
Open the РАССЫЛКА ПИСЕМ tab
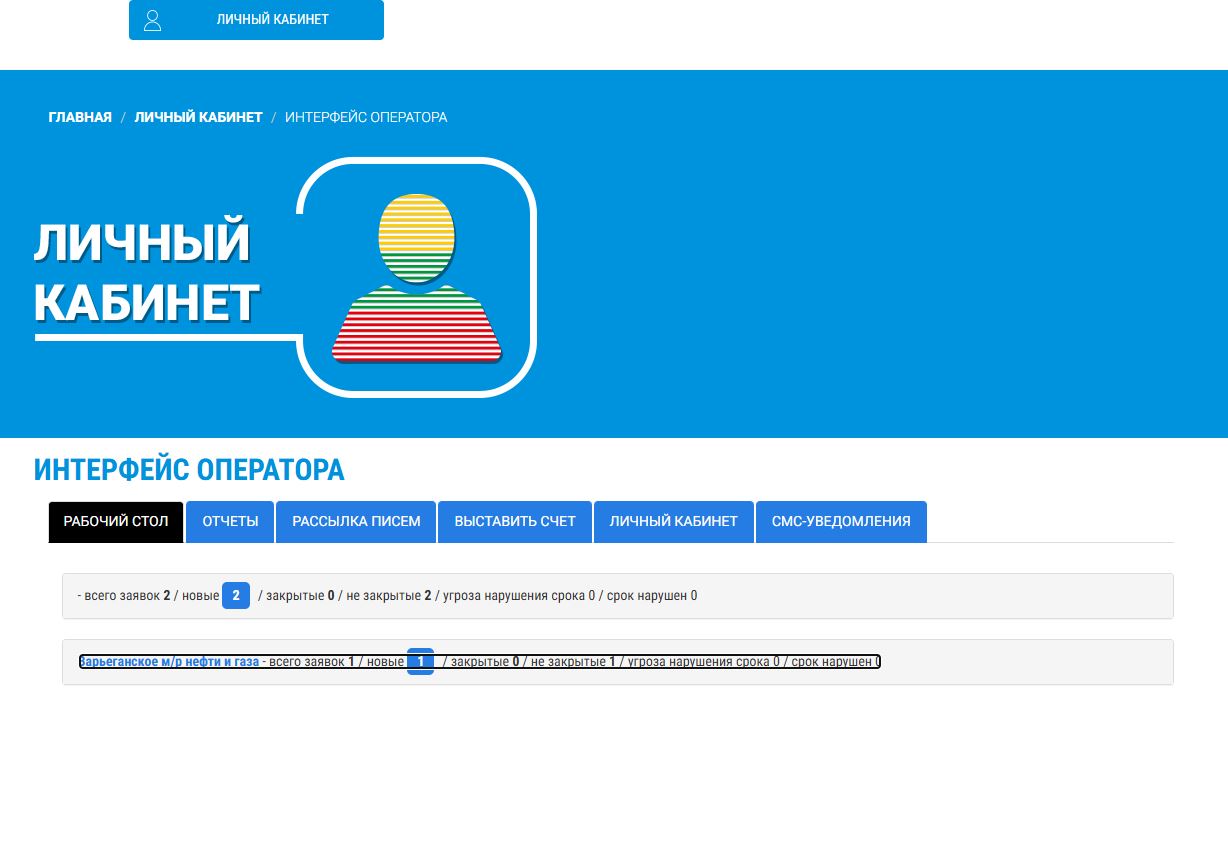pos(356,522)
